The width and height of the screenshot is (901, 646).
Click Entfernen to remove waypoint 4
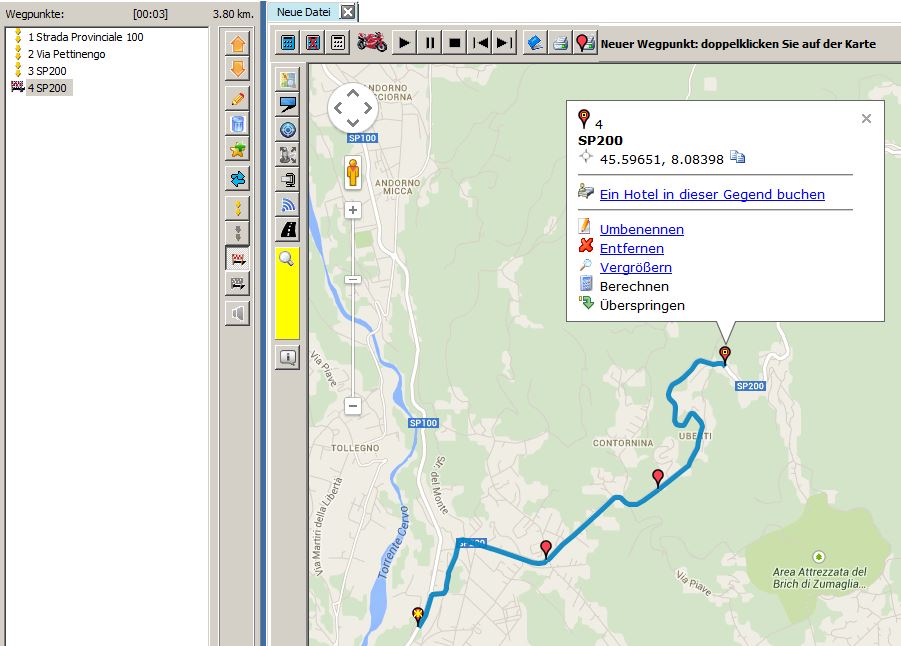click(x=631, y=249)
